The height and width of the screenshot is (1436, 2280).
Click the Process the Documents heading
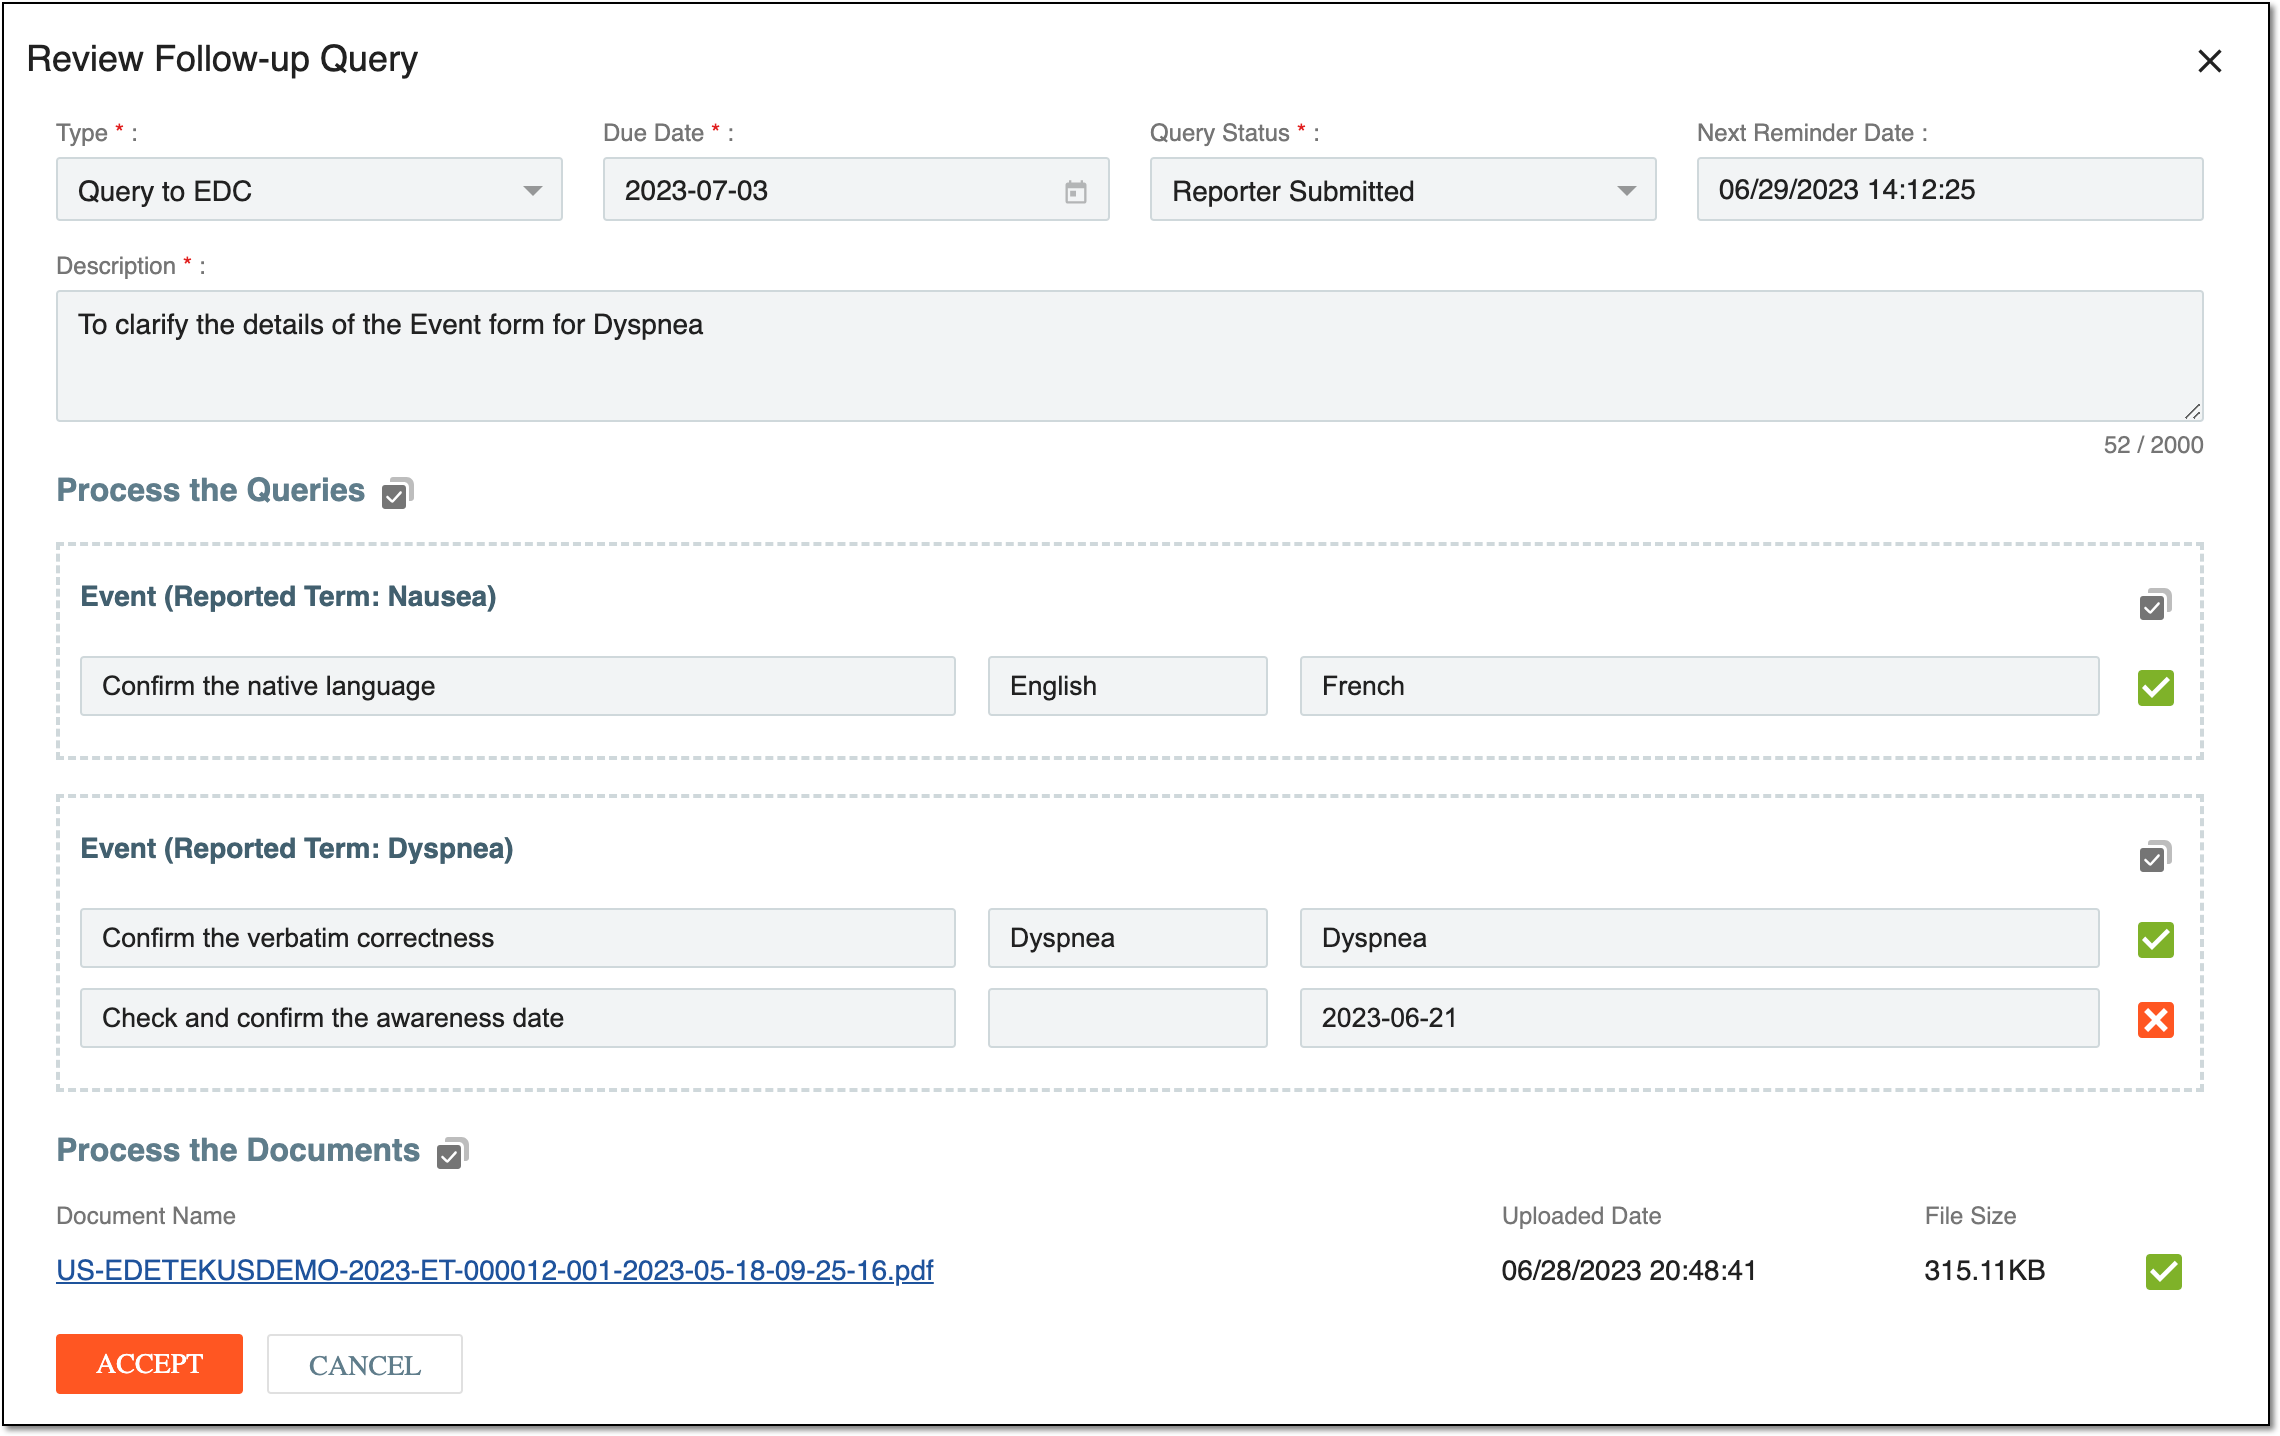(x=238, y=1151)
